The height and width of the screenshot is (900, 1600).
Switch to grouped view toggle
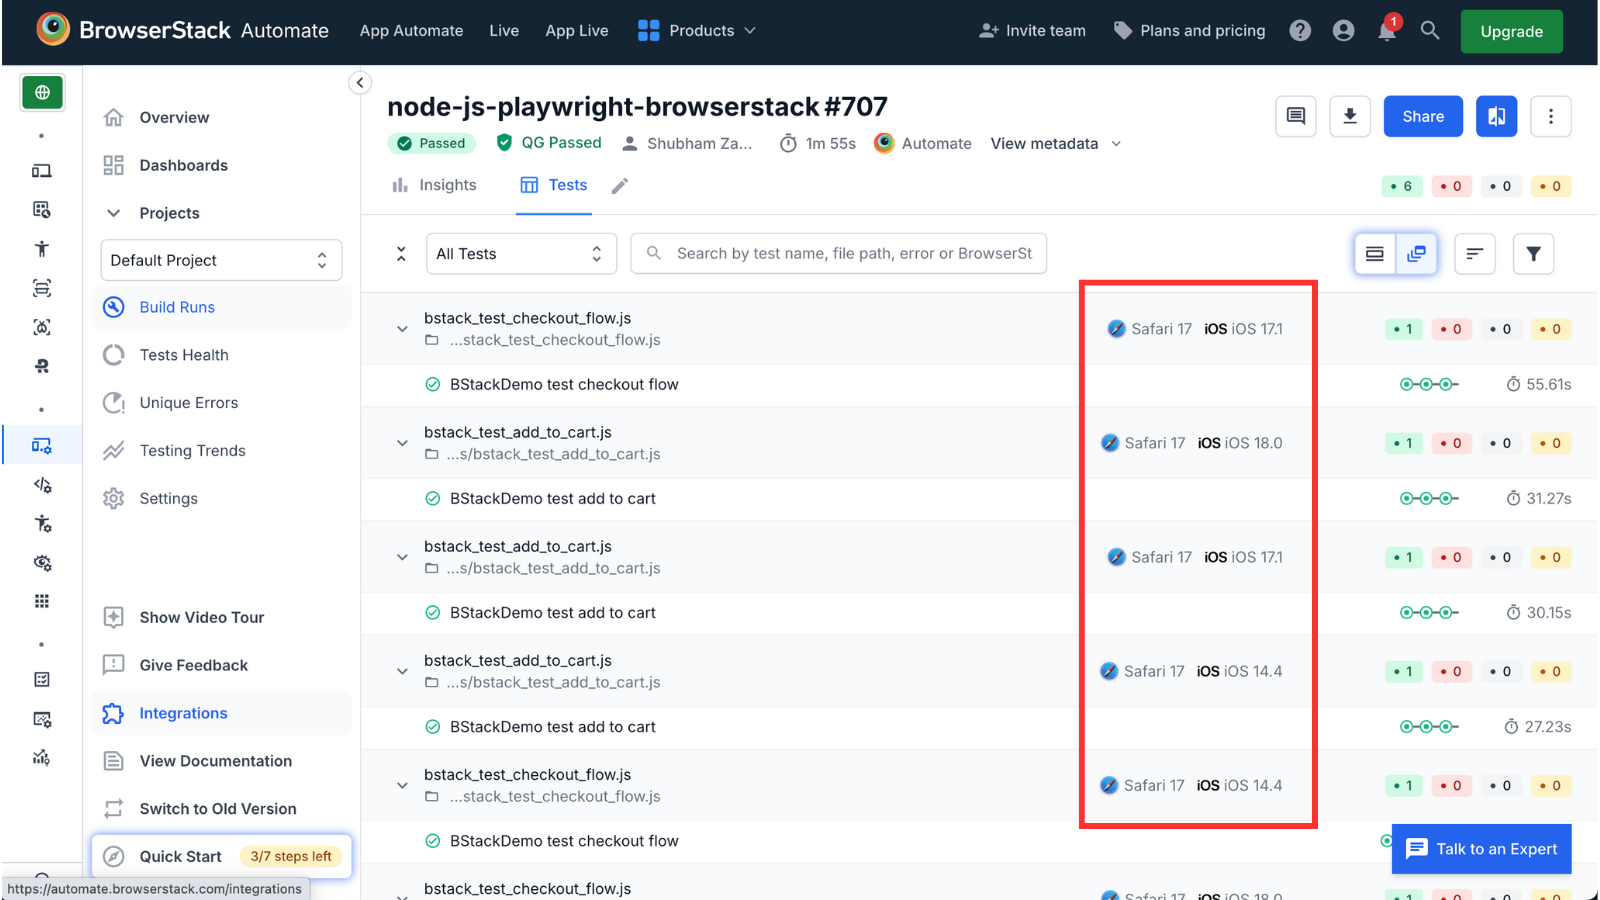1416,254
